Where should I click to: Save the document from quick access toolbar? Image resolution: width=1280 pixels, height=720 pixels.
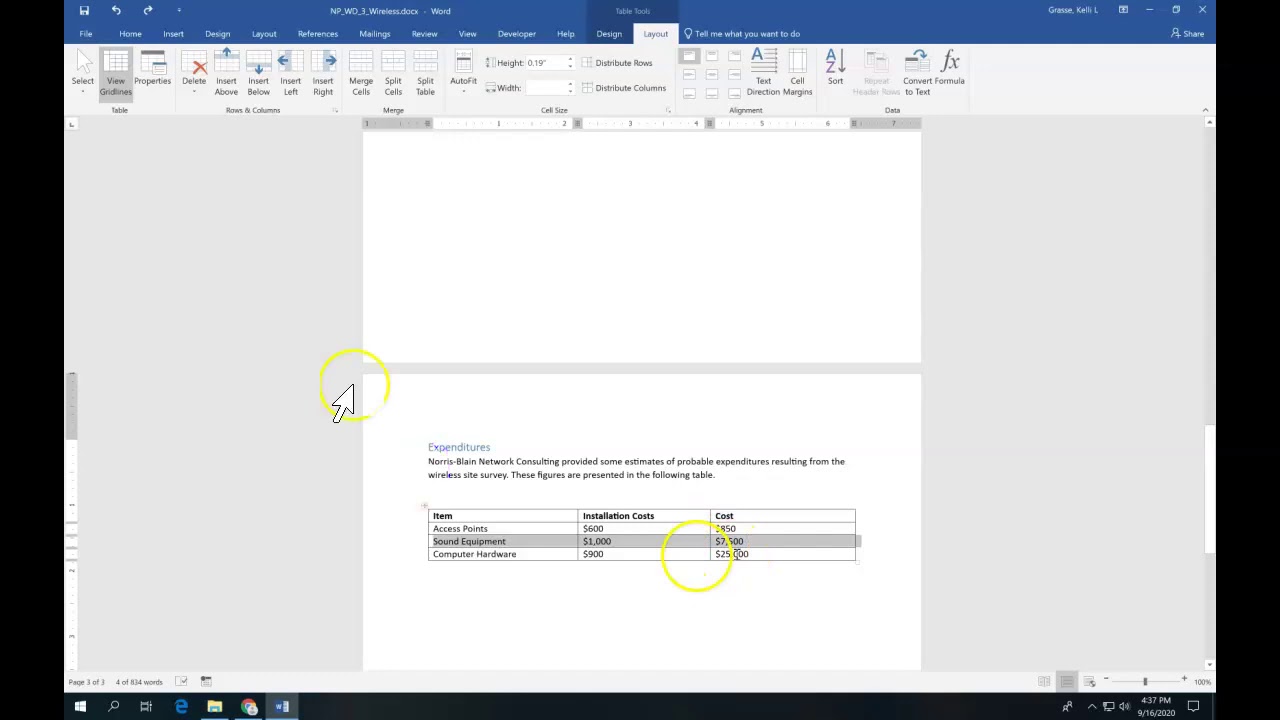84,10
